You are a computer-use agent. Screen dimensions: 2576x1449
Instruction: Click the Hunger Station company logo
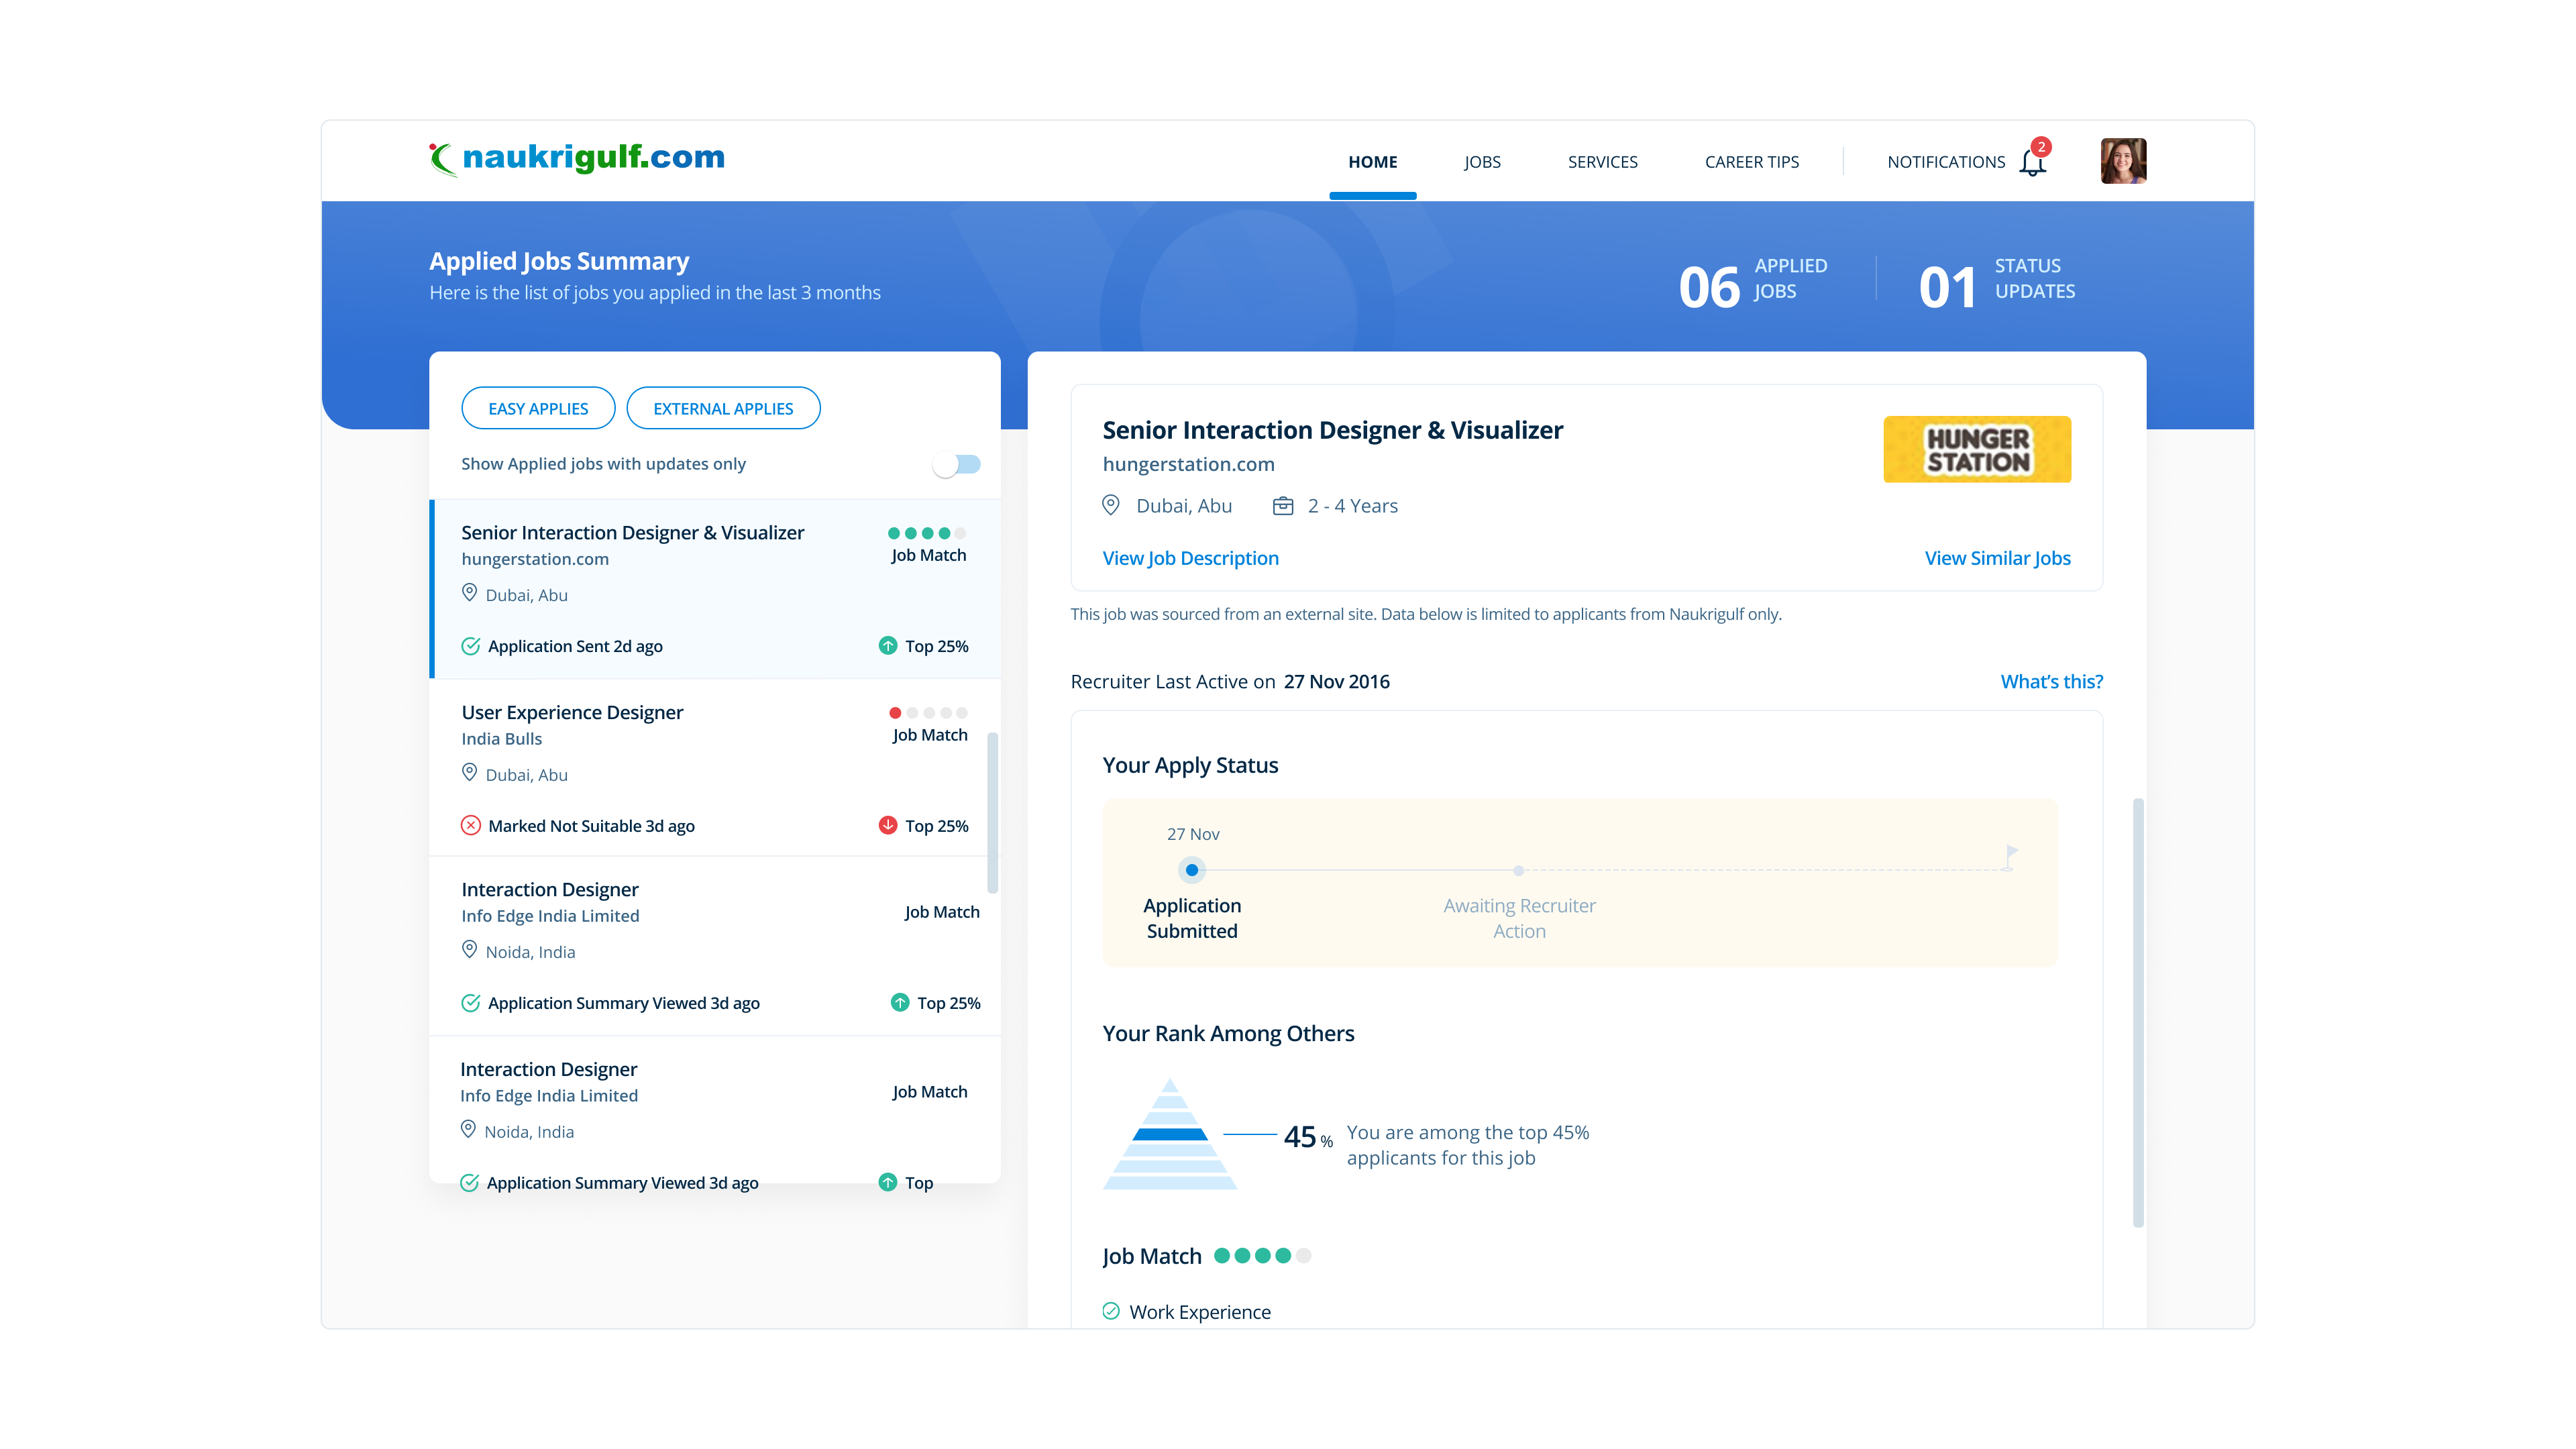pos(1976,449)
